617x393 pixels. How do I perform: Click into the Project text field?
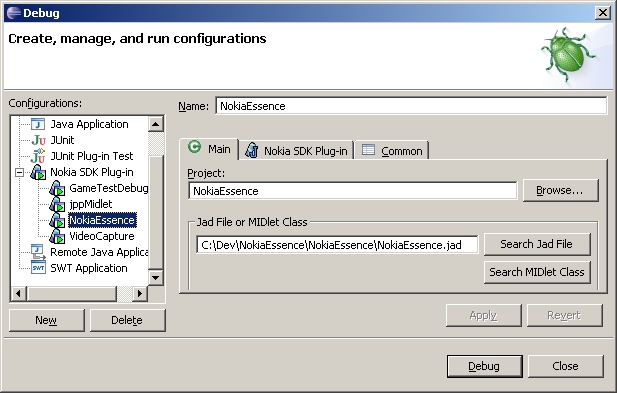(x=353, y=191)
